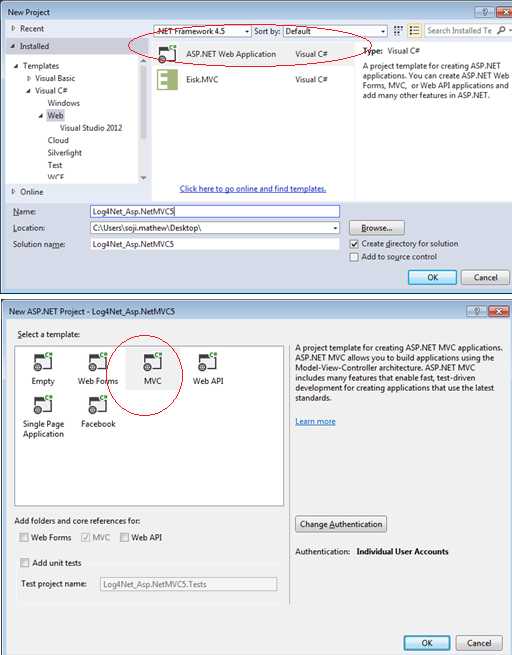Check the Web Forms core references box

click(24, 537)
